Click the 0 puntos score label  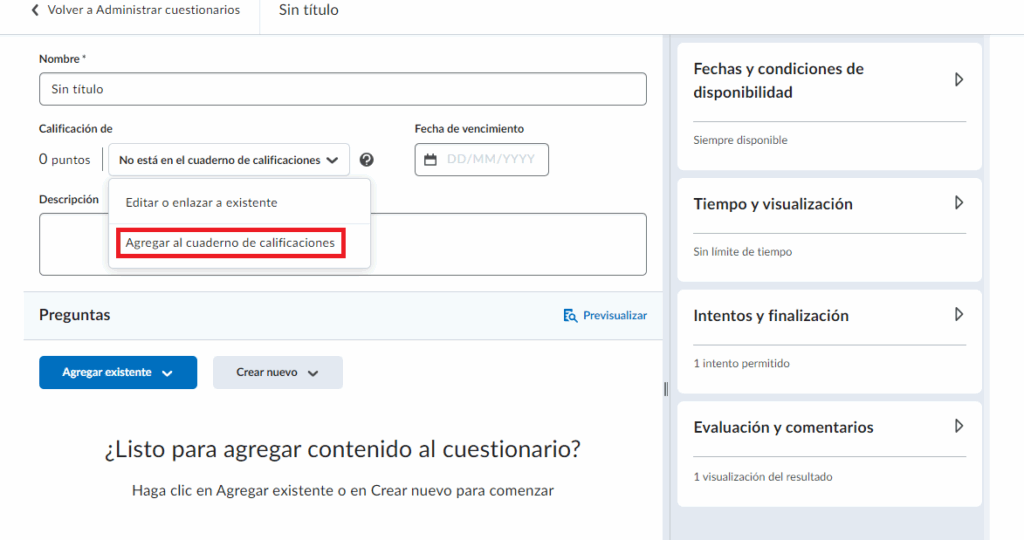click(x=64, y=160)
